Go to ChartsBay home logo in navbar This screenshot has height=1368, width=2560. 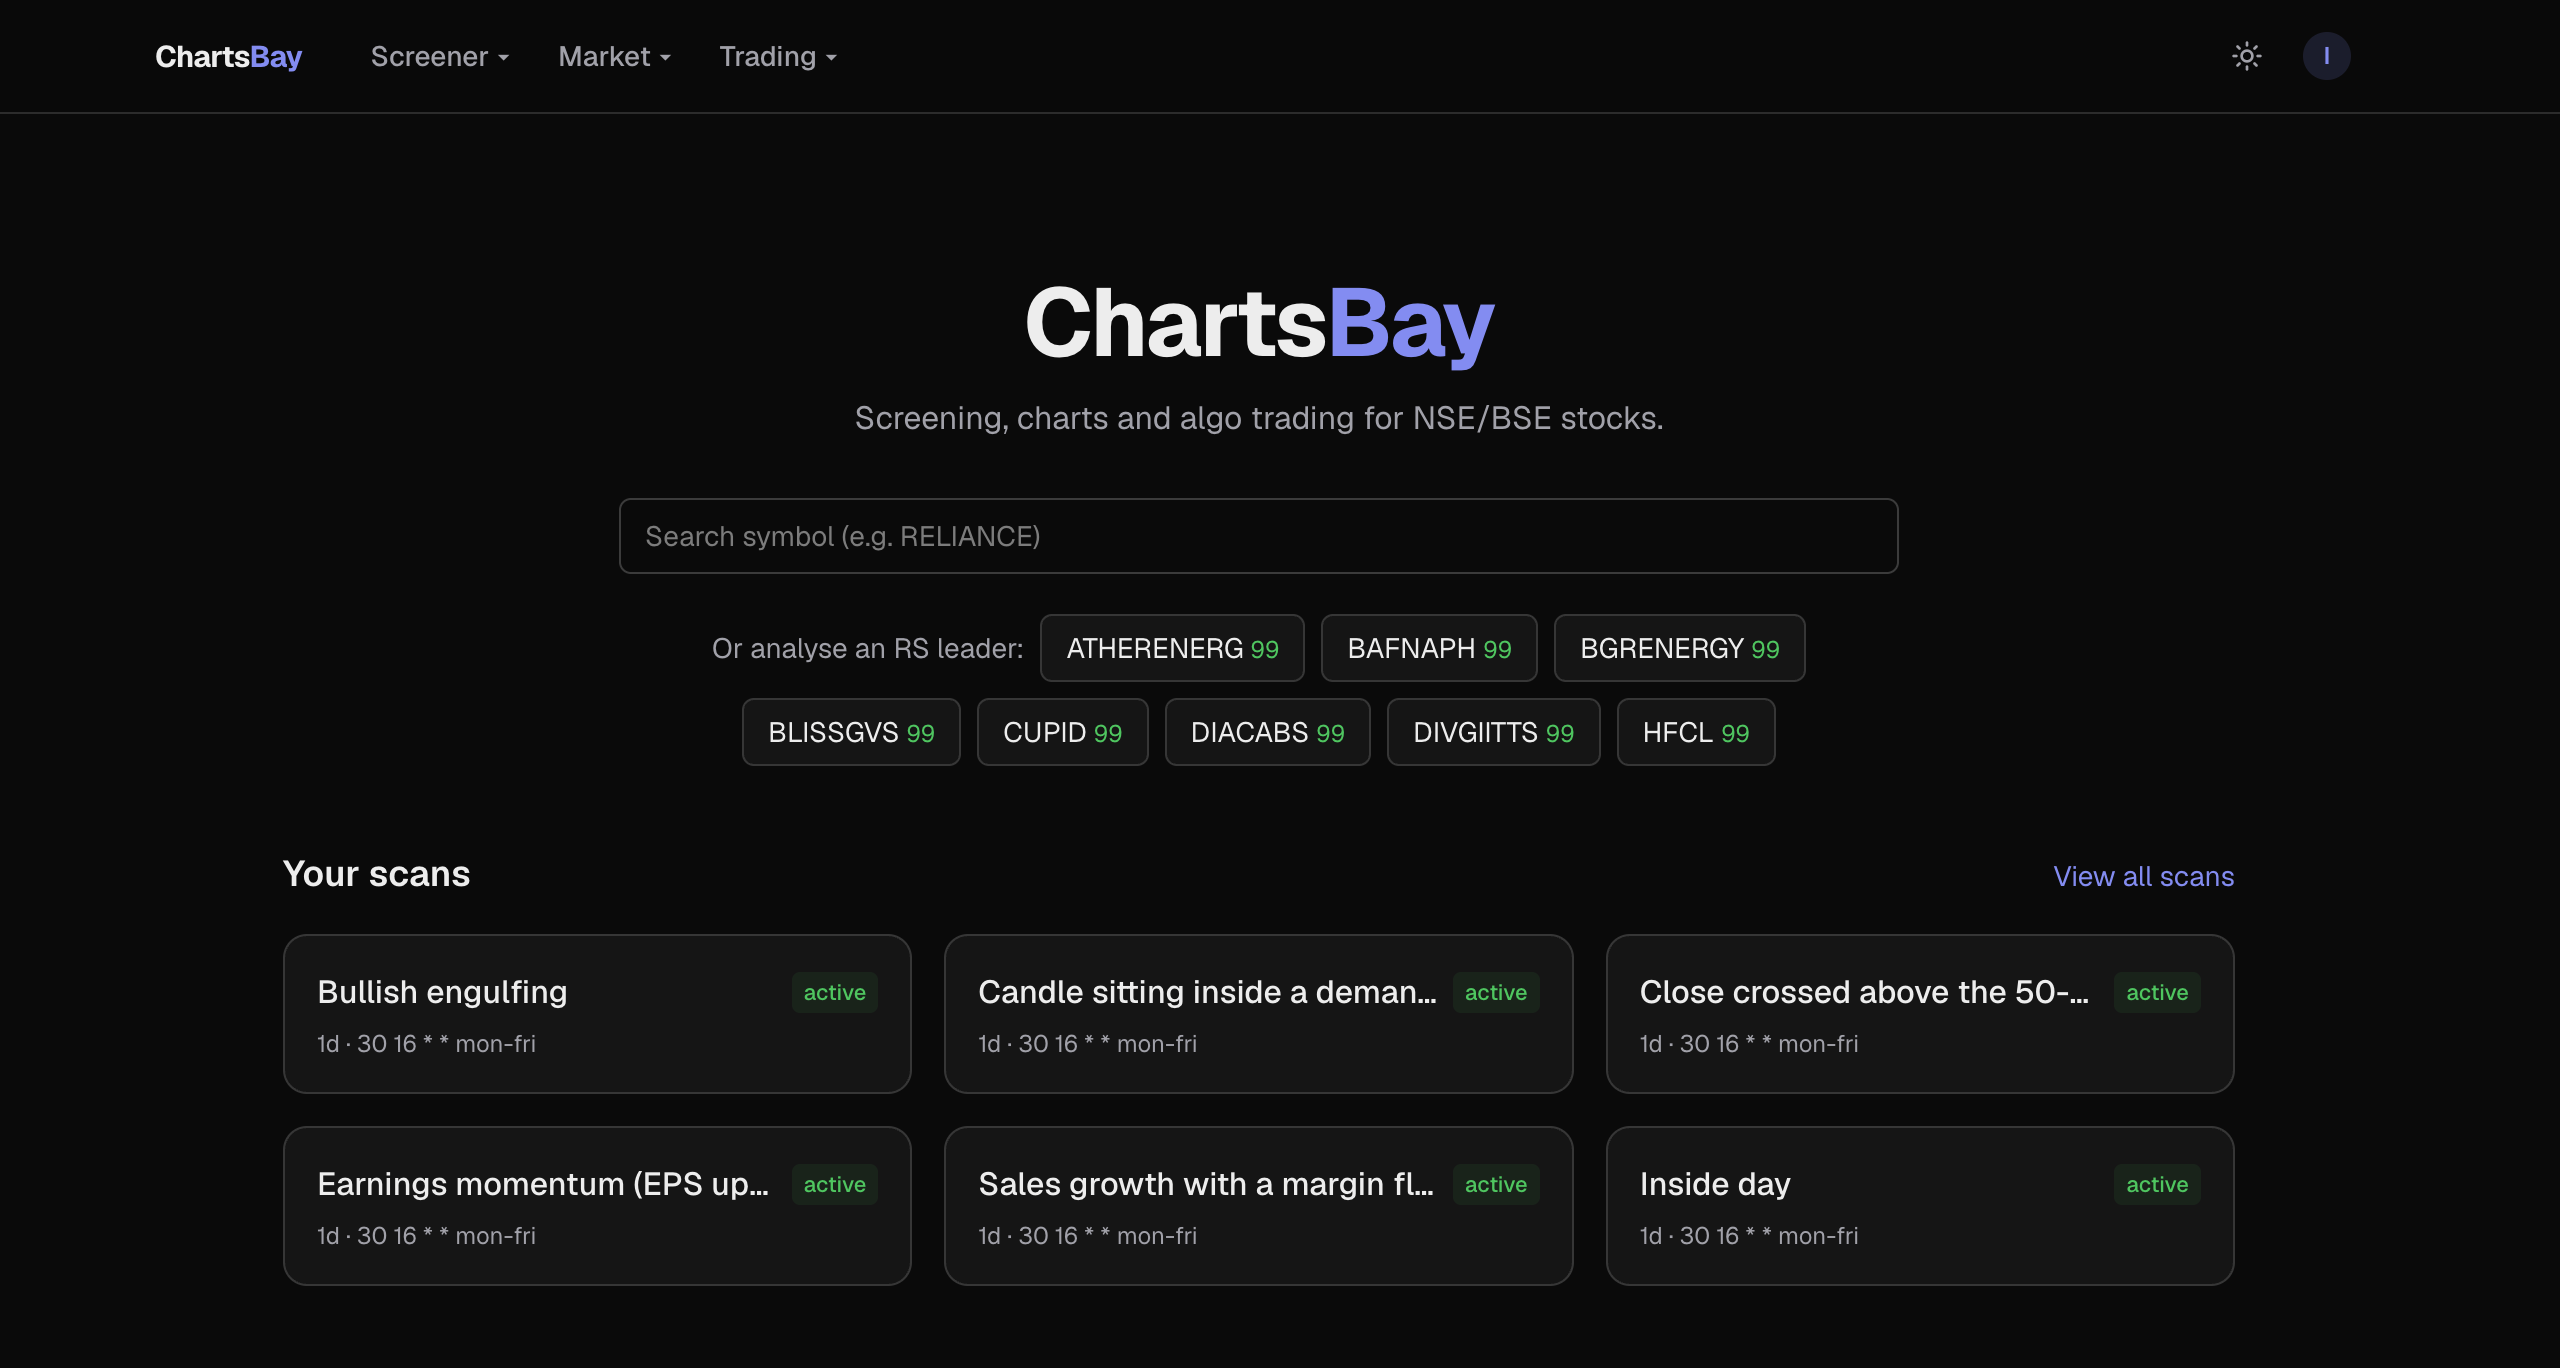tap(228, 57)
